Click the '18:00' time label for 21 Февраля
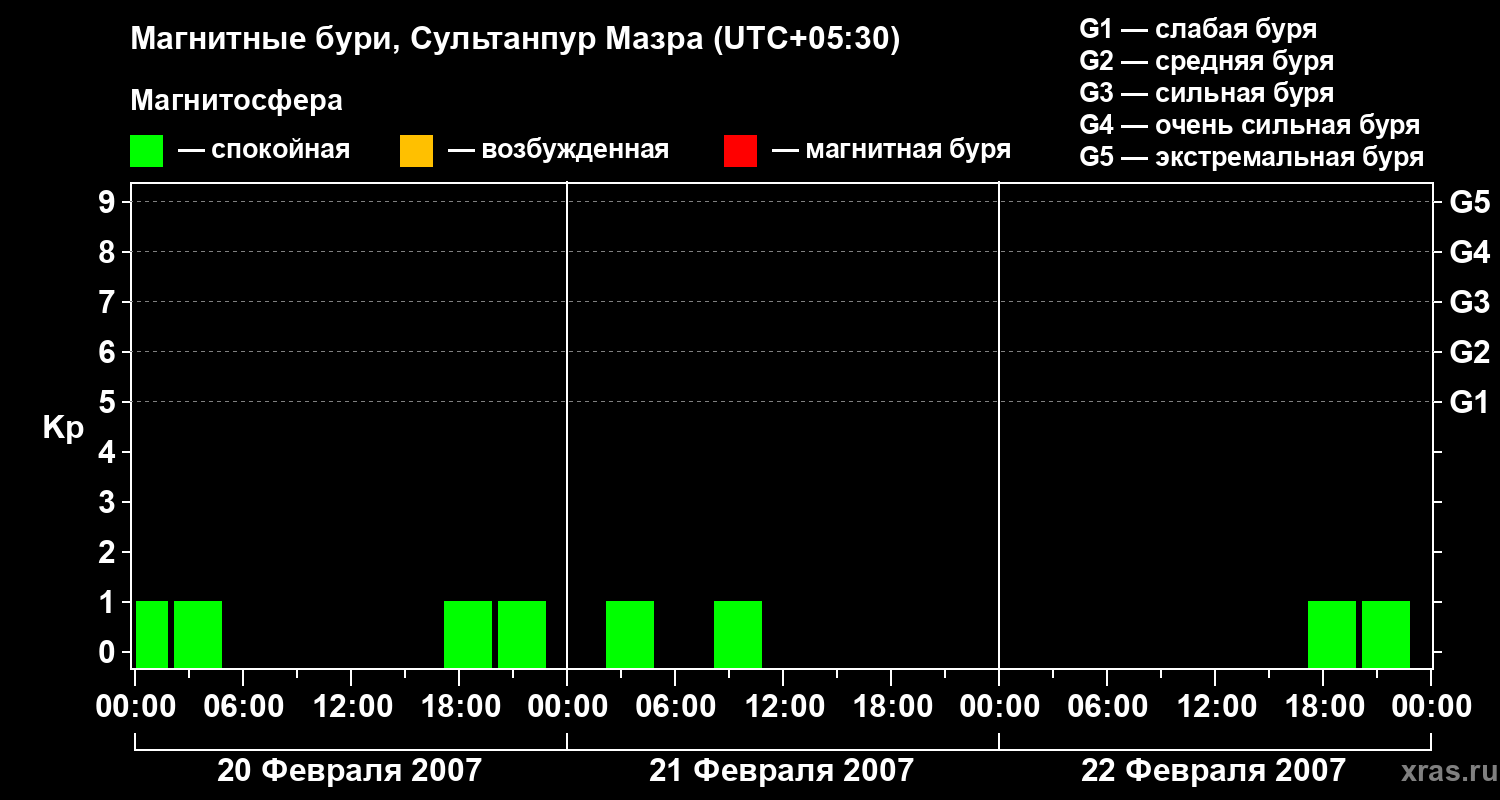Viewport: 1500px width, 800px height. (891, 707)
